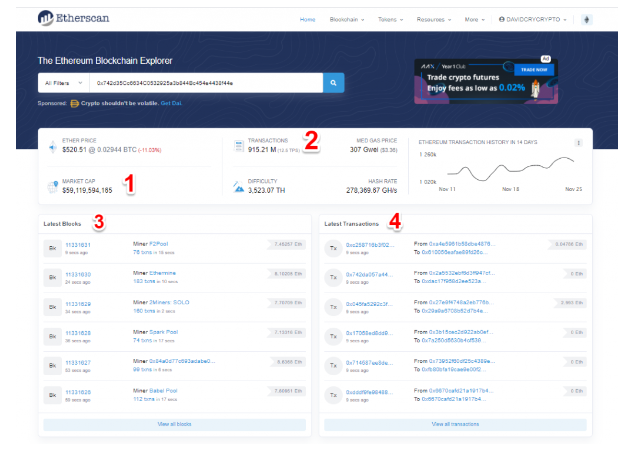This screenshot has height=450, width=633.
Task: Open miner F2Pool link
Action: pos(159,244)
